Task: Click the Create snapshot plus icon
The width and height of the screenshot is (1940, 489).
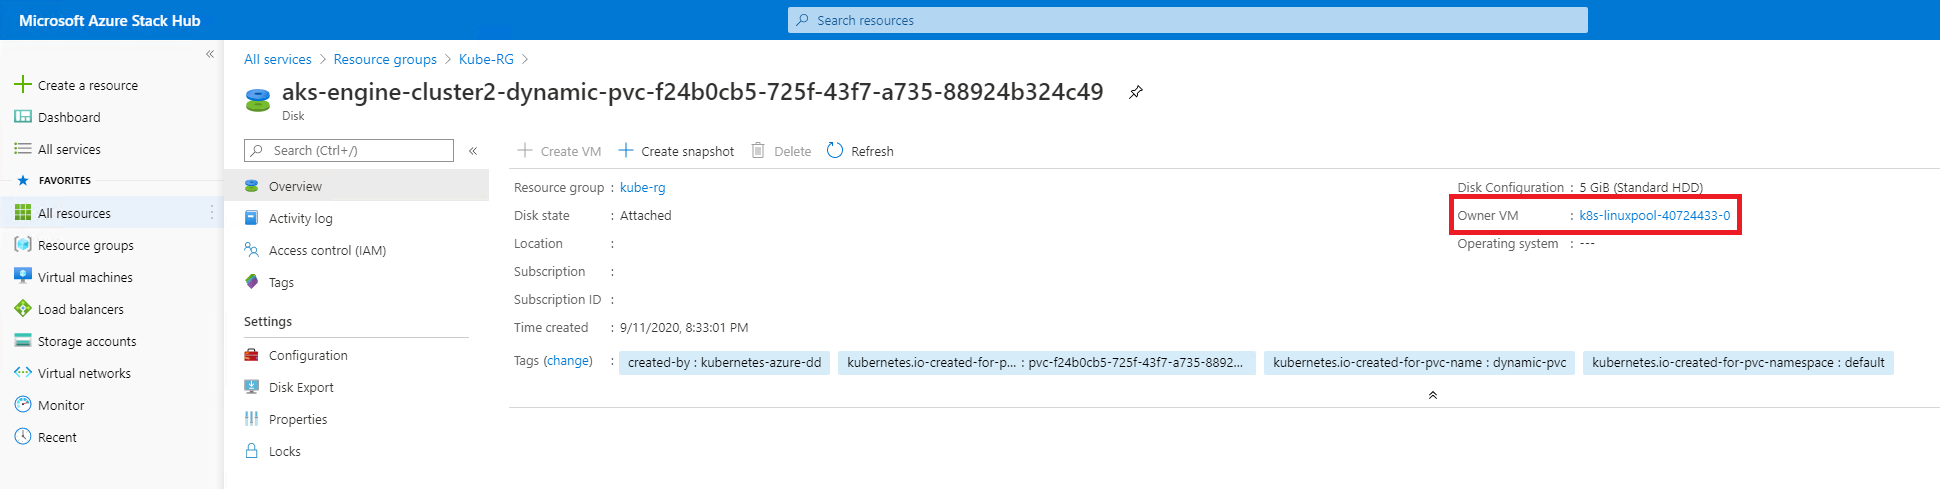Action: click(x=626, y=150)
